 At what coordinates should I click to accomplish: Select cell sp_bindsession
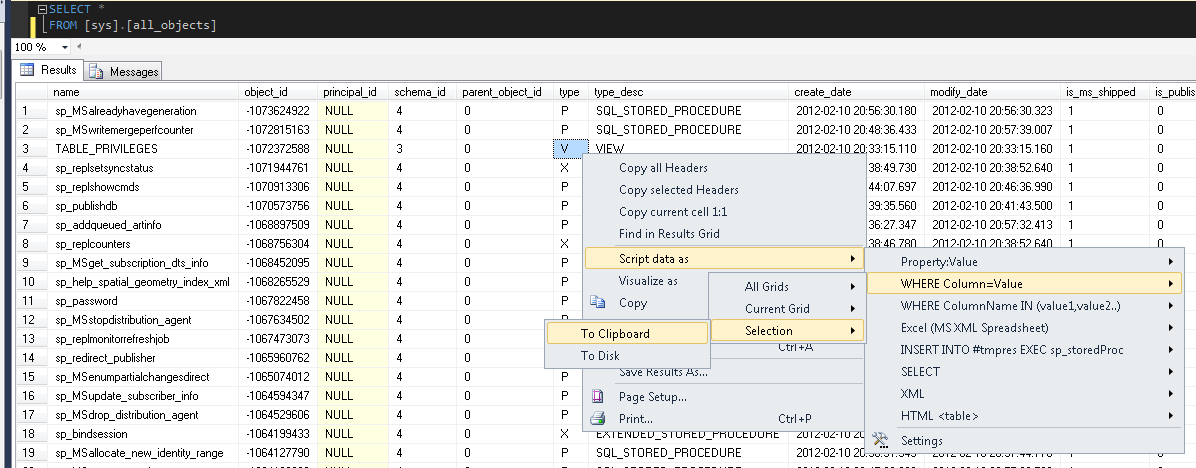coord(144,434)
